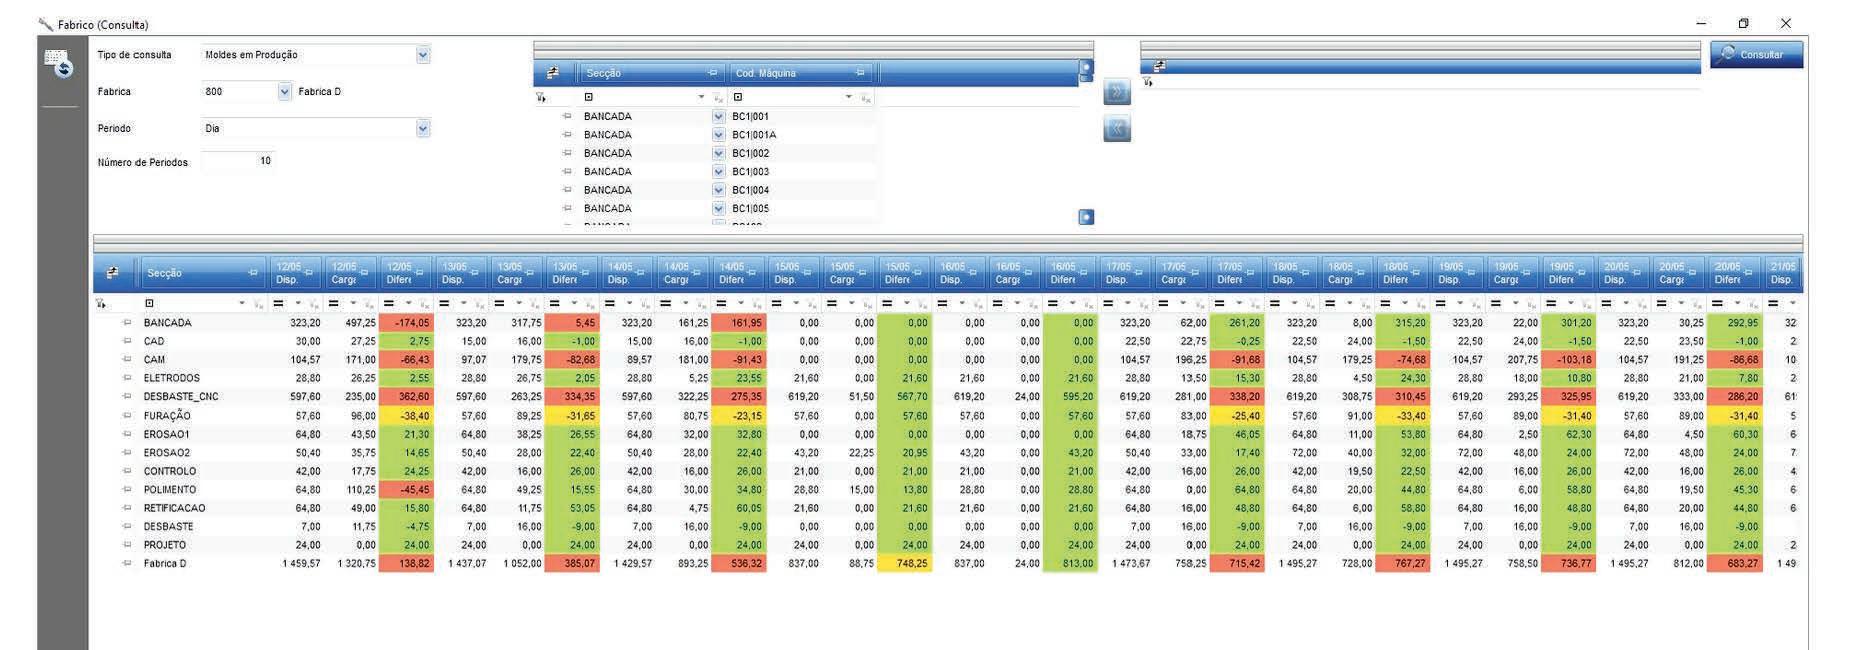Image resolution: width=1864 pixels, height=650 pixels.
Task: Click contains operator icon under main Secção filter
Action: [149, 303]
